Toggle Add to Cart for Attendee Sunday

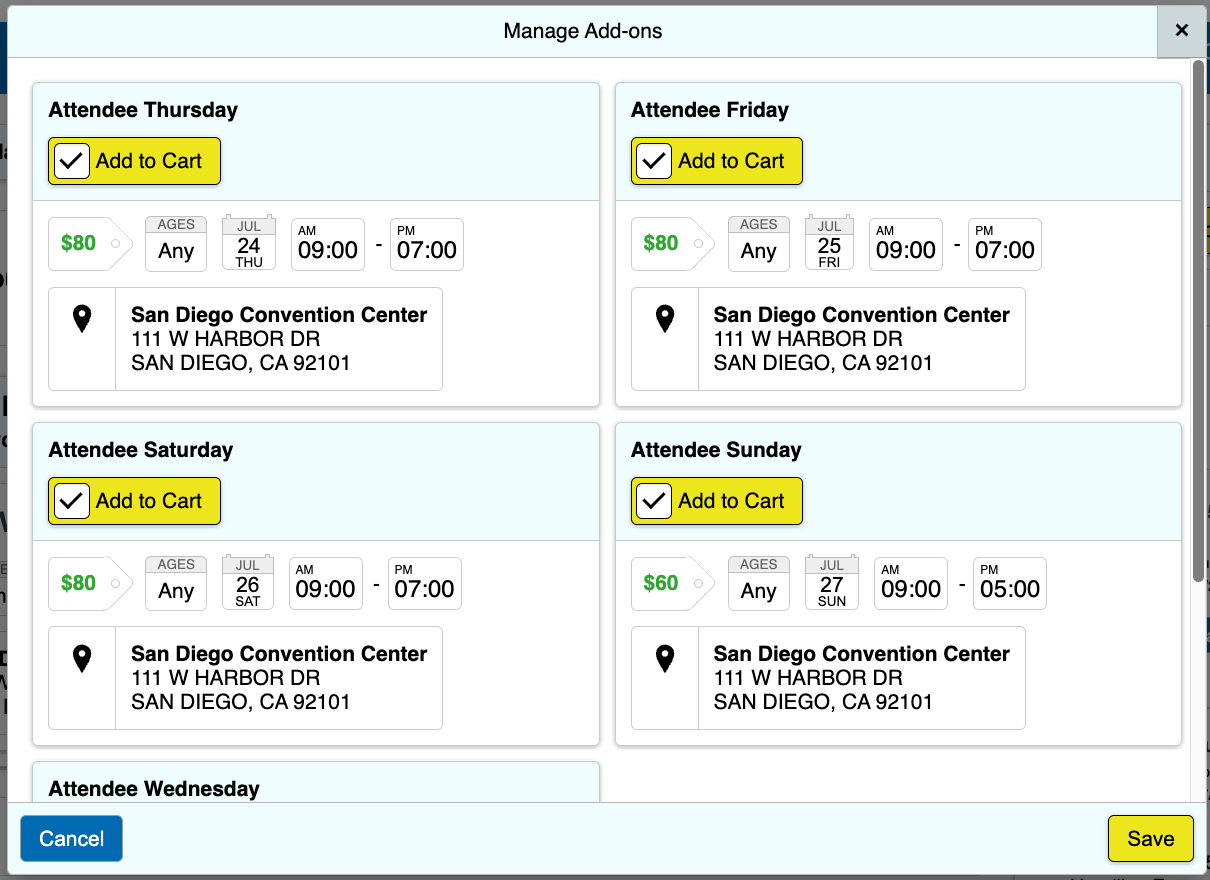point(655,501)
